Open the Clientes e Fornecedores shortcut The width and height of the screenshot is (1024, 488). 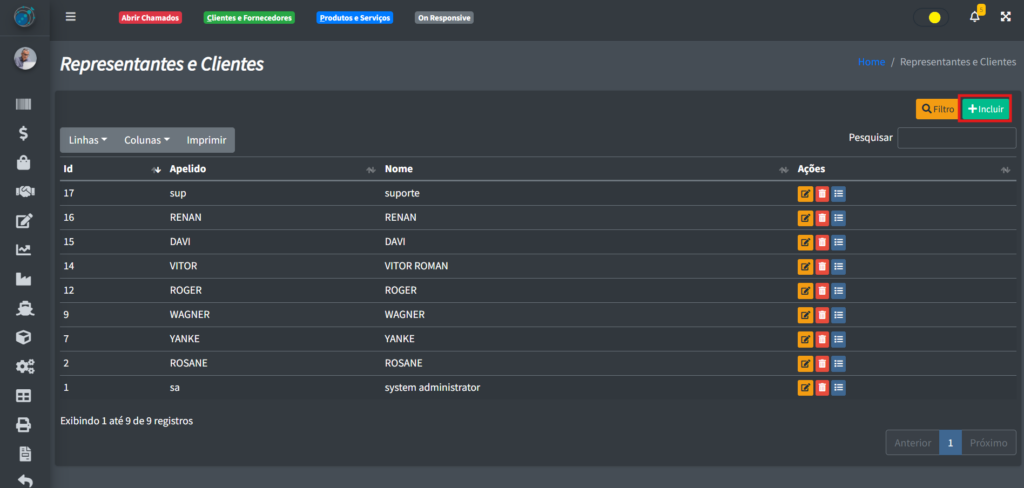(249, 18)
